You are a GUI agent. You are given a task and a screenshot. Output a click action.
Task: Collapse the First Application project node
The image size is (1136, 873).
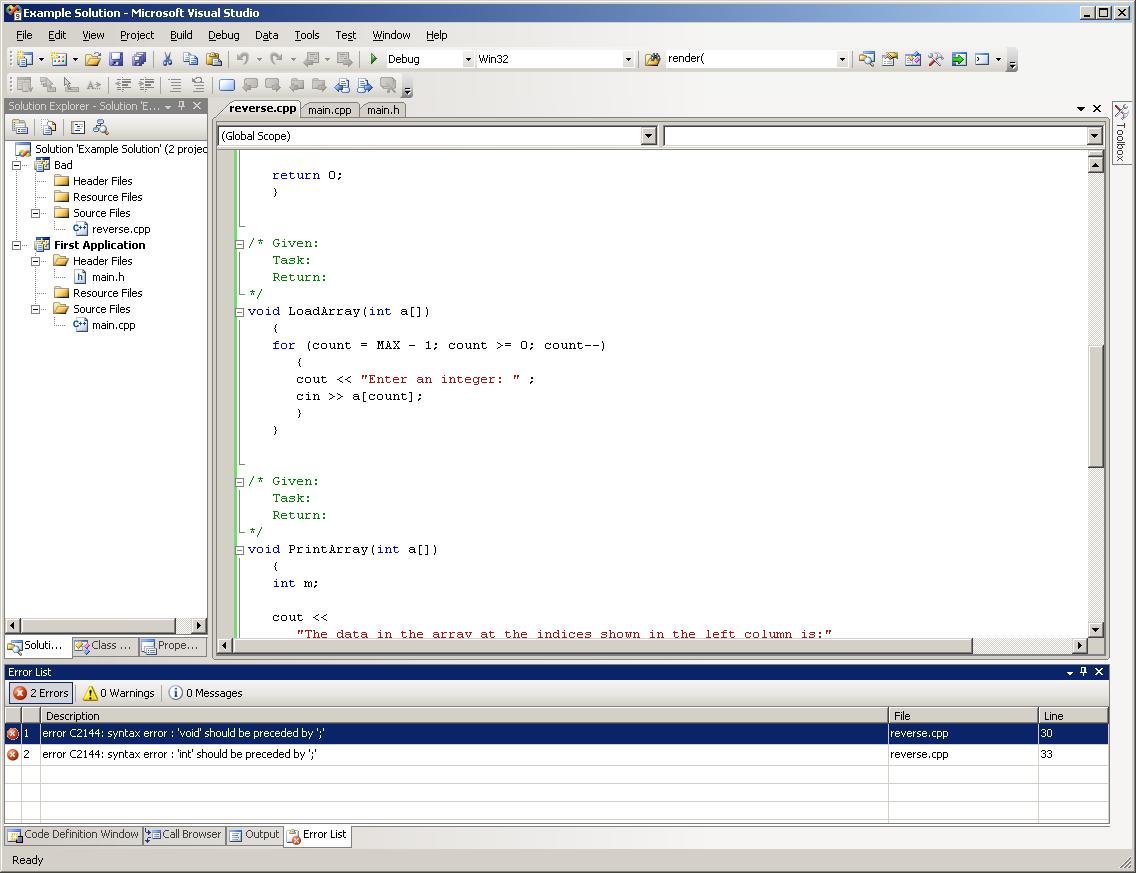(17, 244)
